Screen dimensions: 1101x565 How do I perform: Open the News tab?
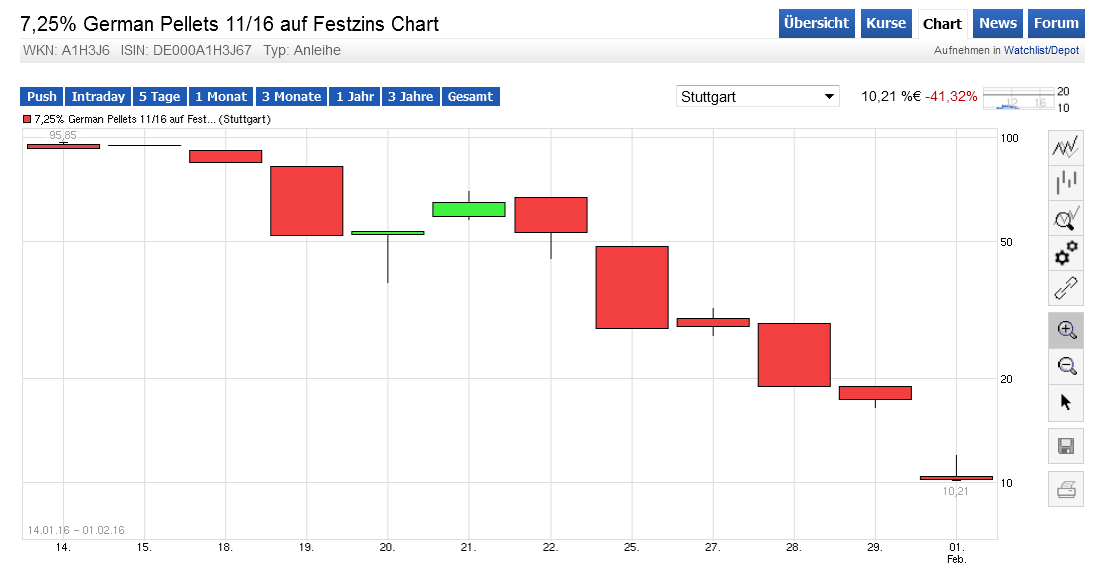point(998,23)
